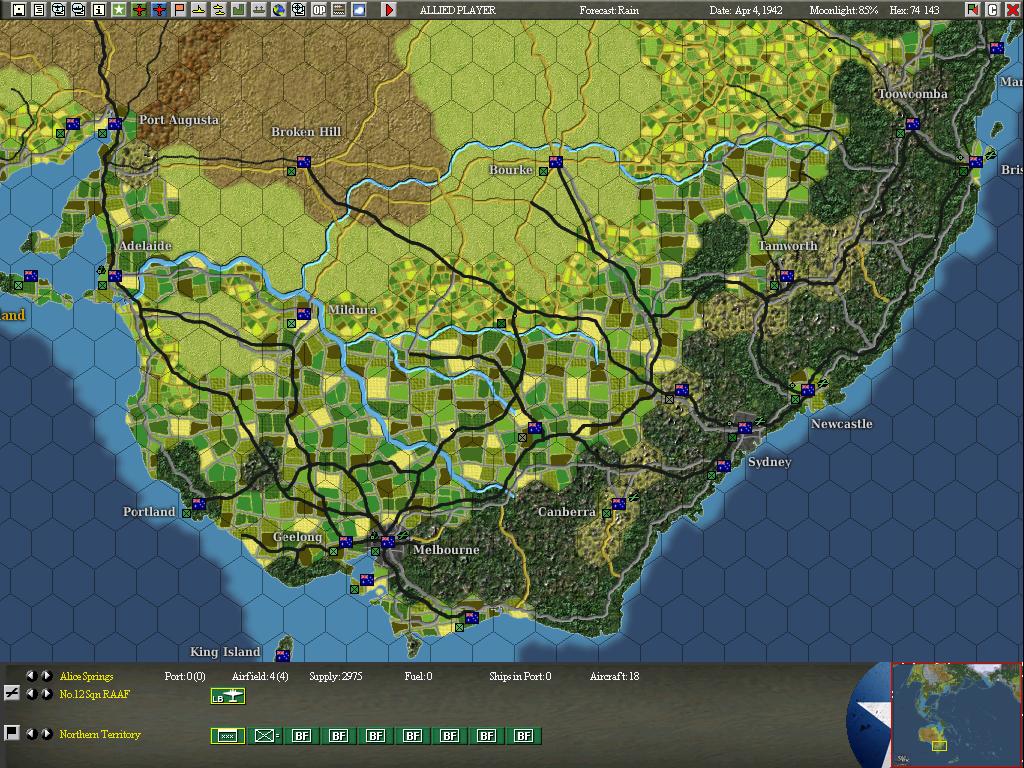Go to next base after Alice Springs
1024x768 pixels.
[46, 676]
